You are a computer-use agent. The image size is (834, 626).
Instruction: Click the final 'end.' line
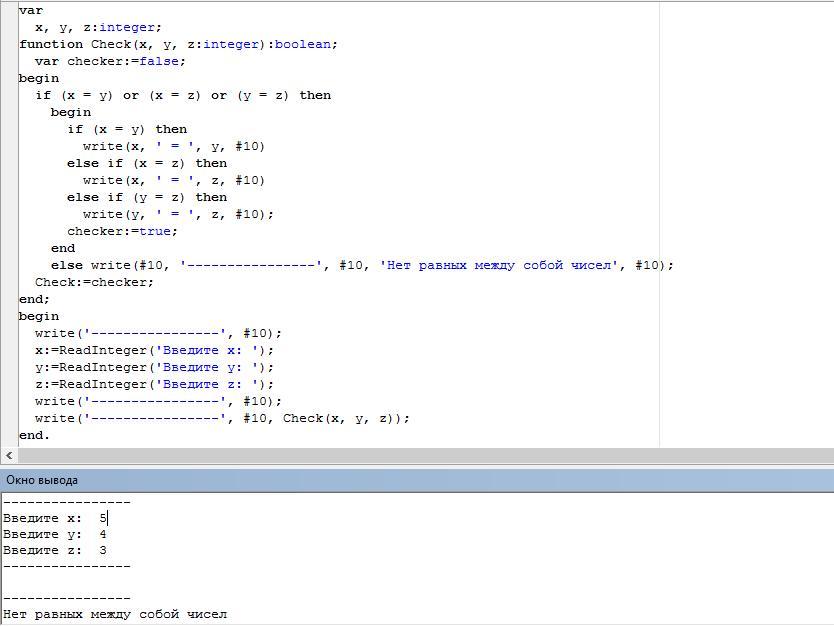pyautogui.click(x=34, y=436)
